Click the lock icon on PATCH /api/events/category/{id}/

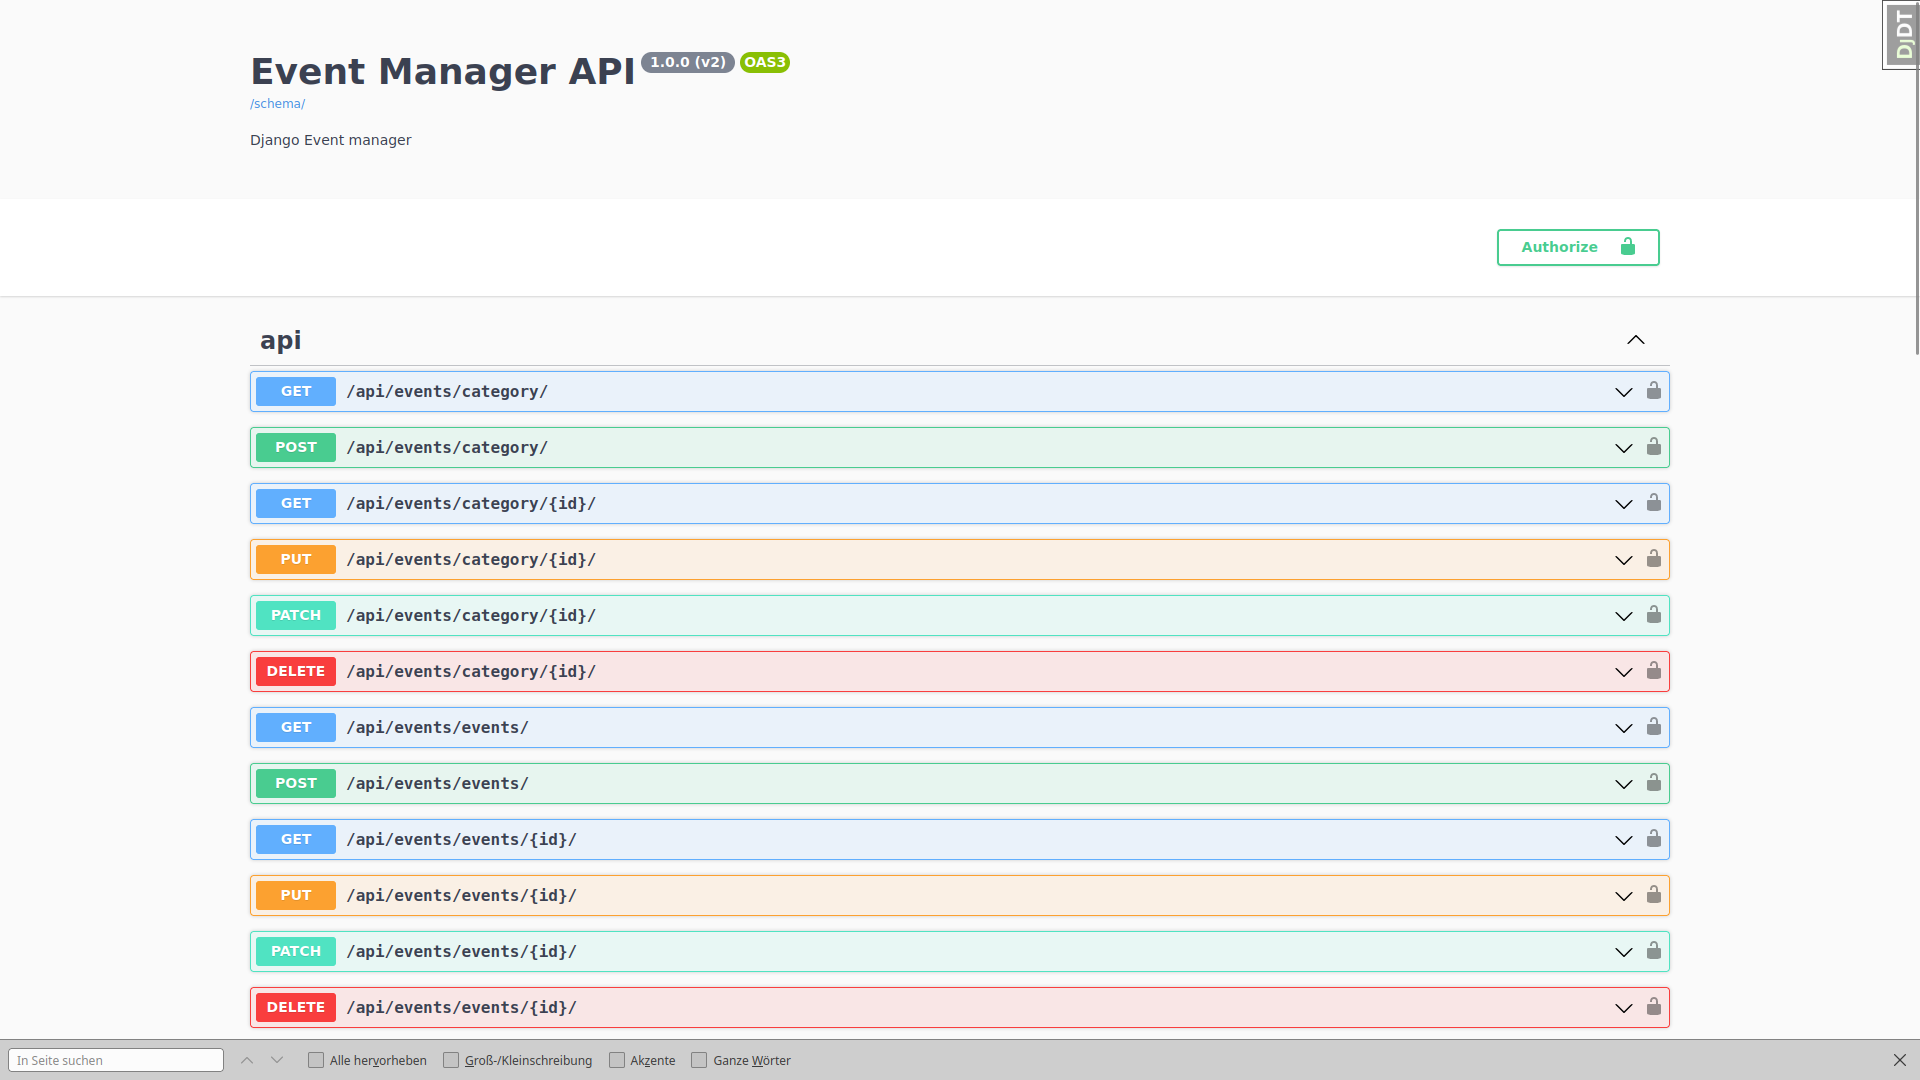pyautogui.click(x=1655, y=615)
